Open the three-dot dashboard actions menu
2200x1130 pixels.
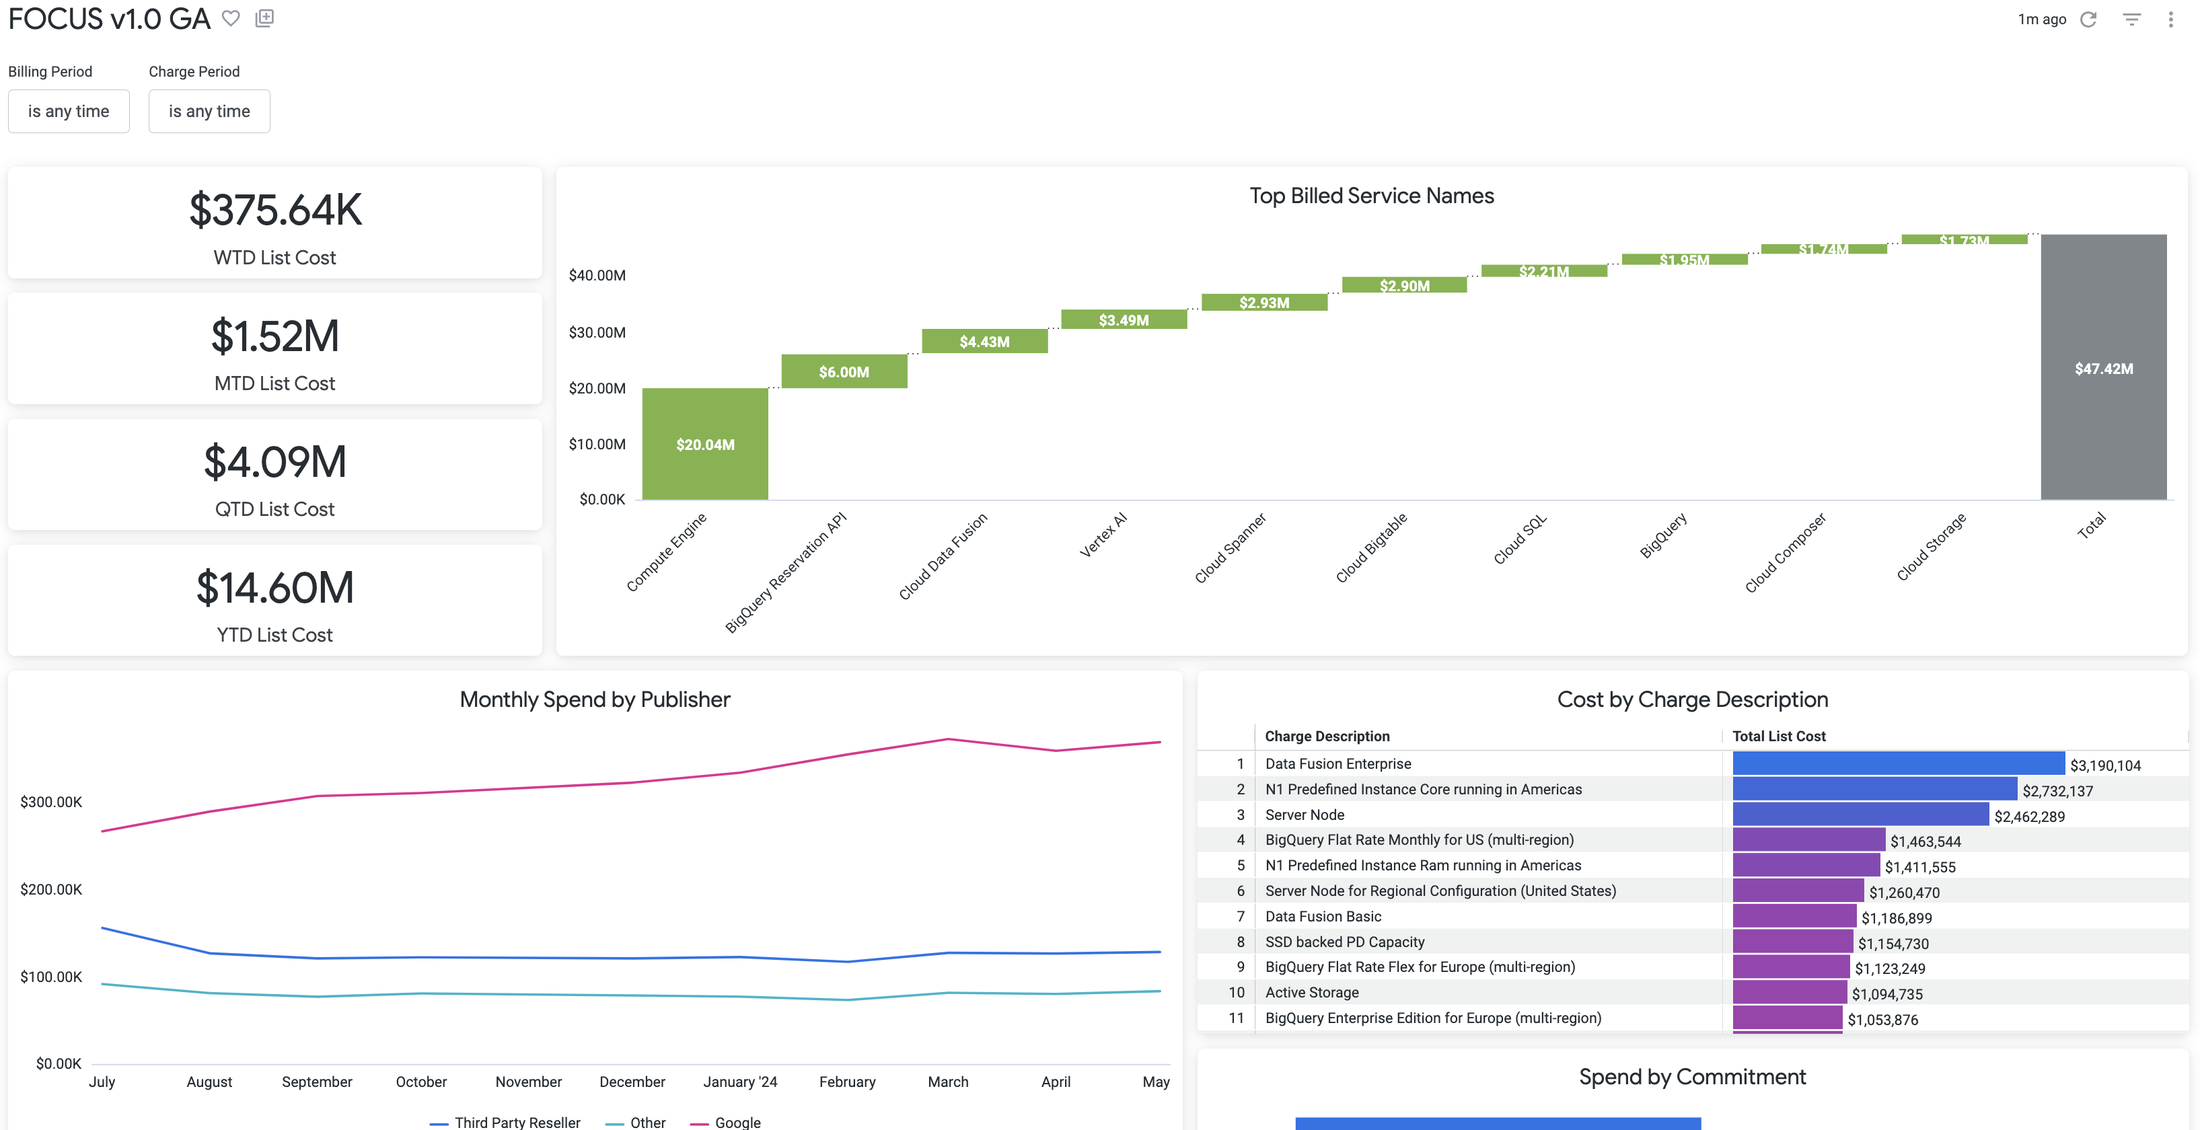(2171, 19)
